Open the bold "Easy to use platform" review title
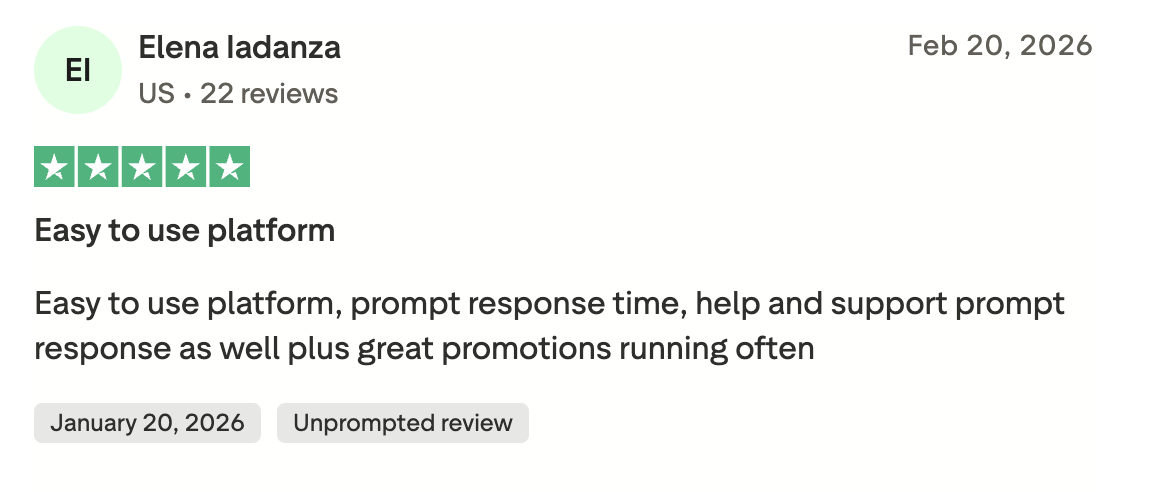 [185, 231]
